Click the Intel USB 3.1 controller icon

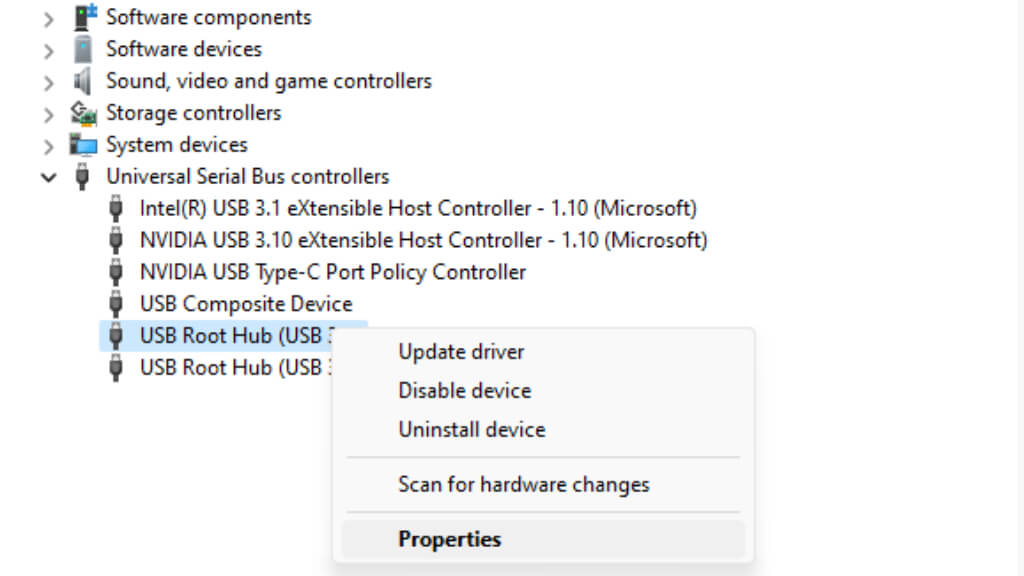pyautogui.click(x=116, y=209)
